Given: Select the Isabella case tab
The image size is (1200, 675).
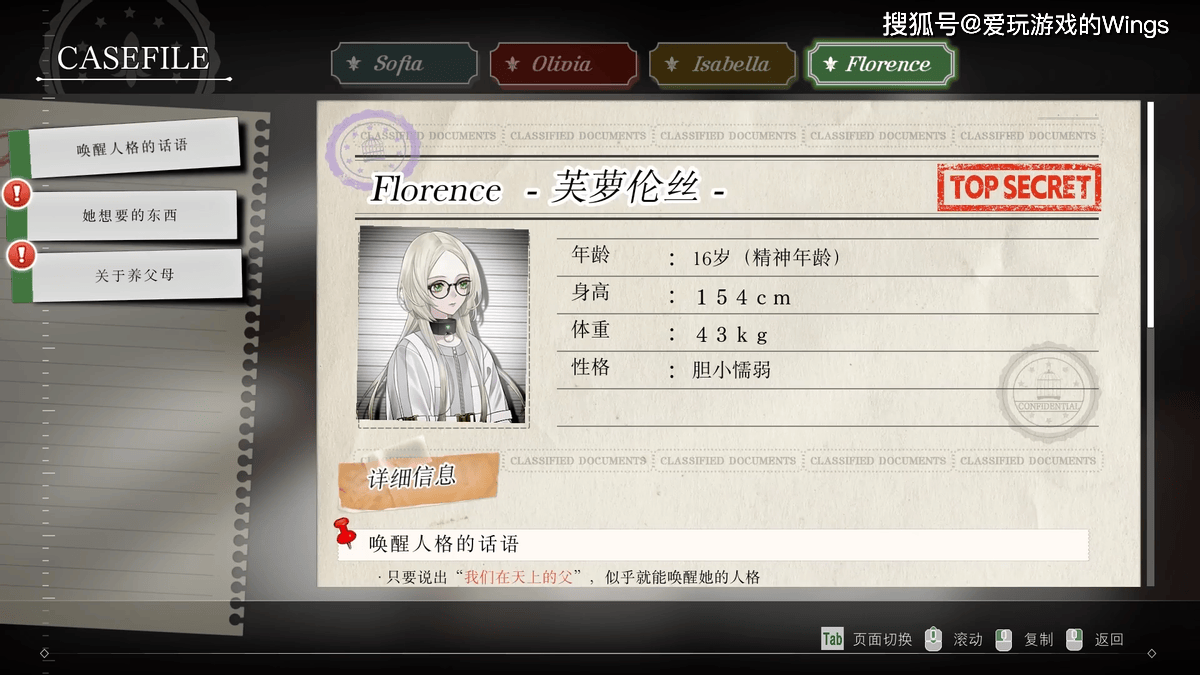Looking at the screenshot, I should [x=722, y=64].
